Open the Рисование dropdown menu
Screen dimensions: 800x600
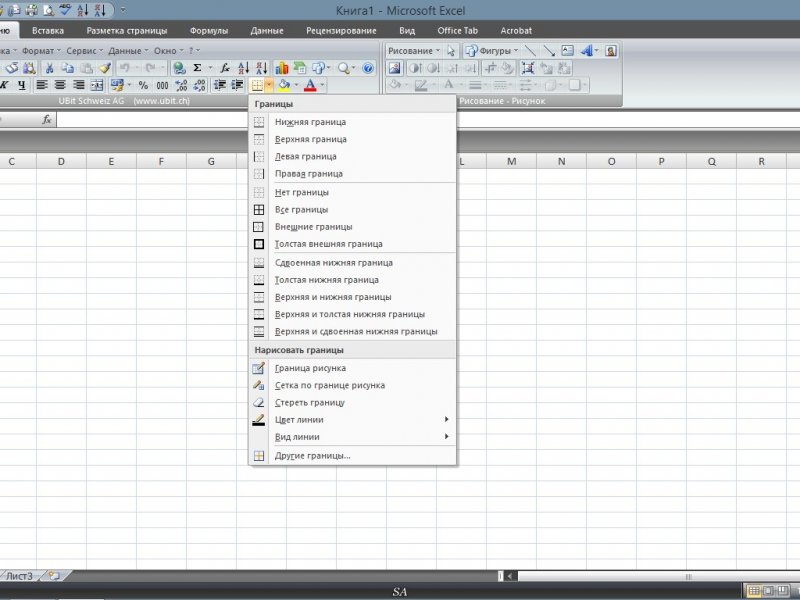(x=414, y=51)
